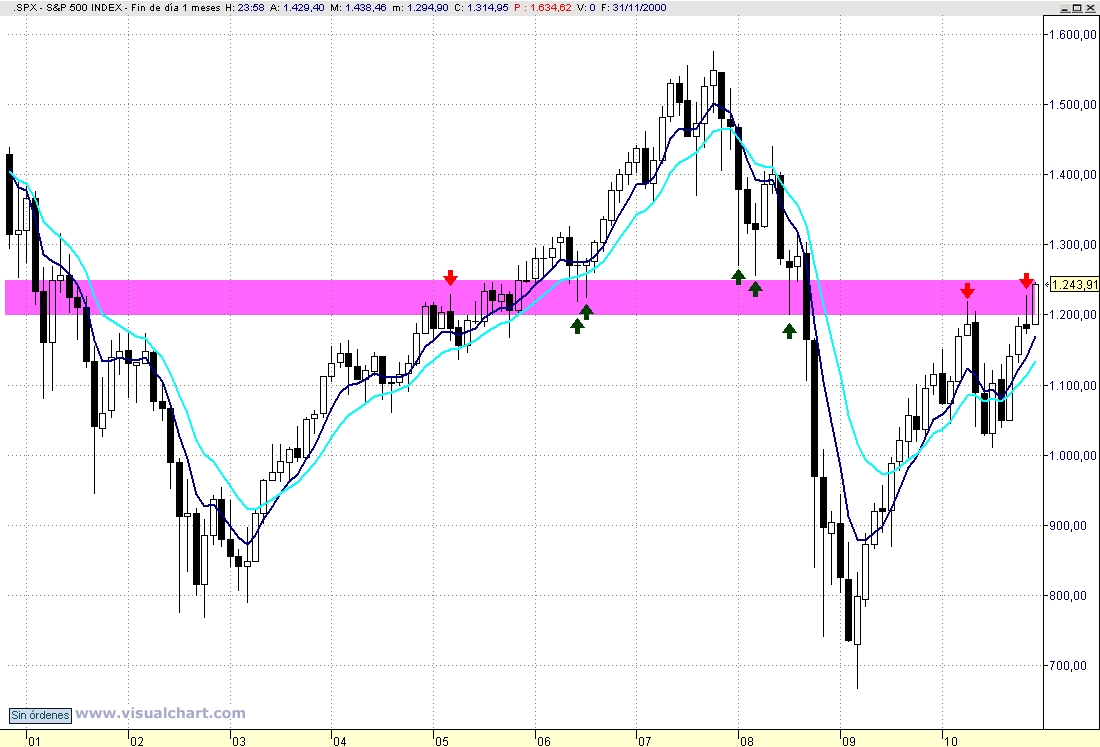Click the '08' year label on time axis
This screenshot has width=1100, height=747.
tap(746, 741)
